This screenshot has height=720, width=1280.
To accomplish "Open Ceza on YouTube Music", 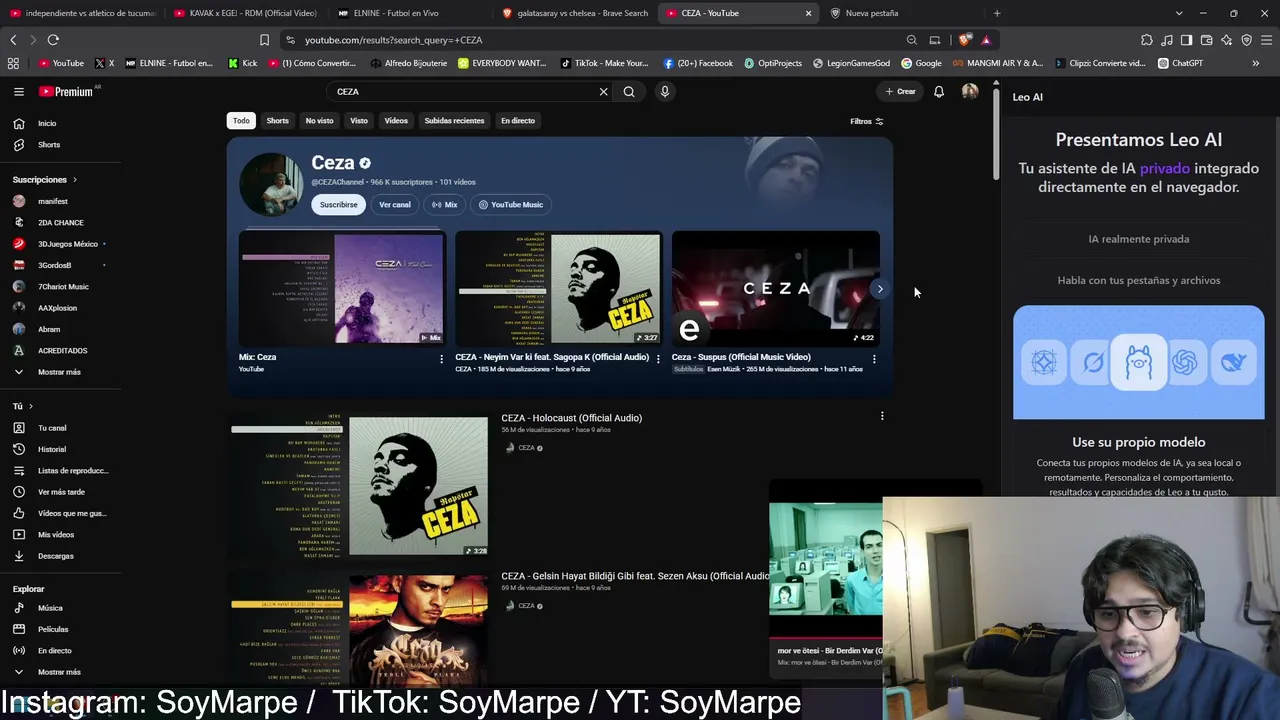I will click(511, 205).
